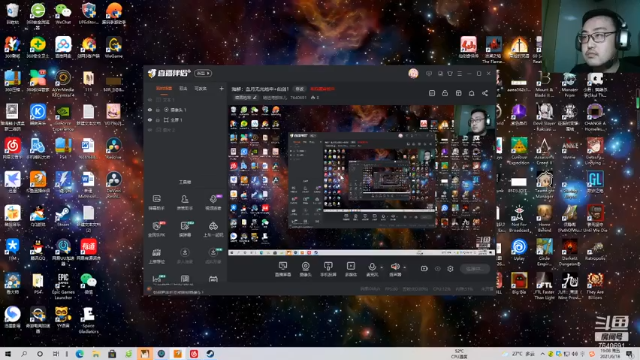640x360 pixels.
Task: Click the lock-shaped icon above the preview
Action: coord(445,93)
